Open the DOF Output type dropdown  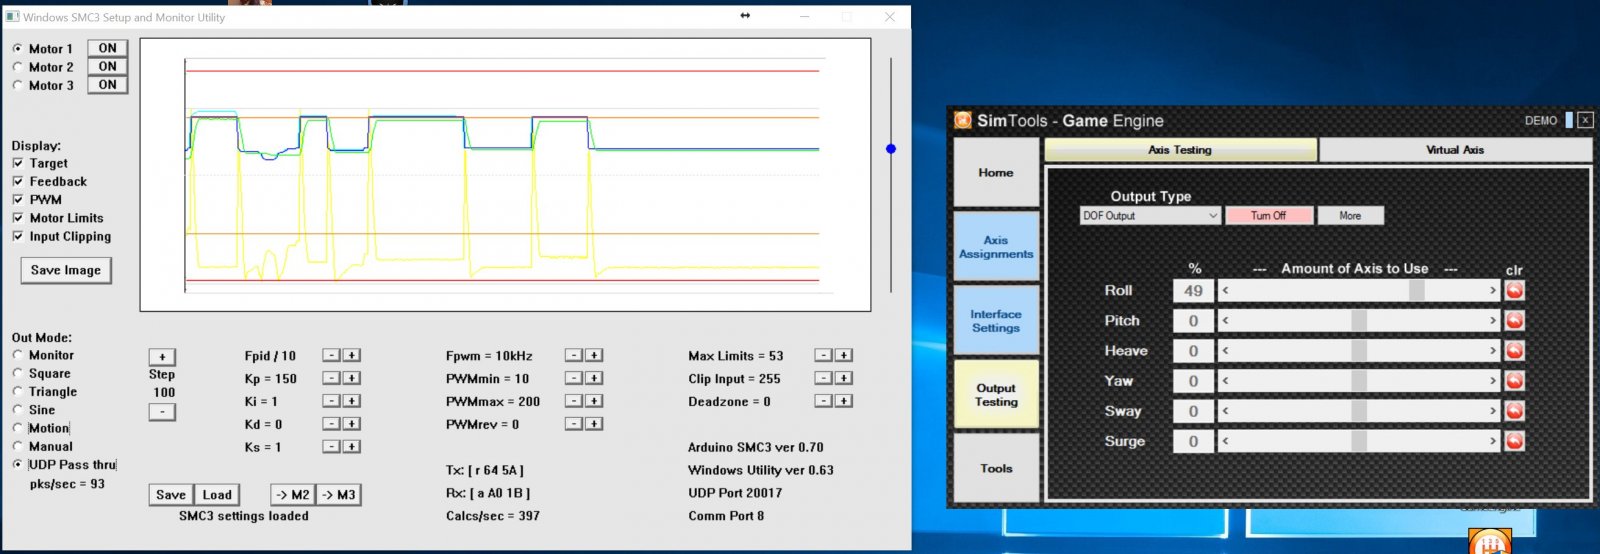tap(1150, 215)
